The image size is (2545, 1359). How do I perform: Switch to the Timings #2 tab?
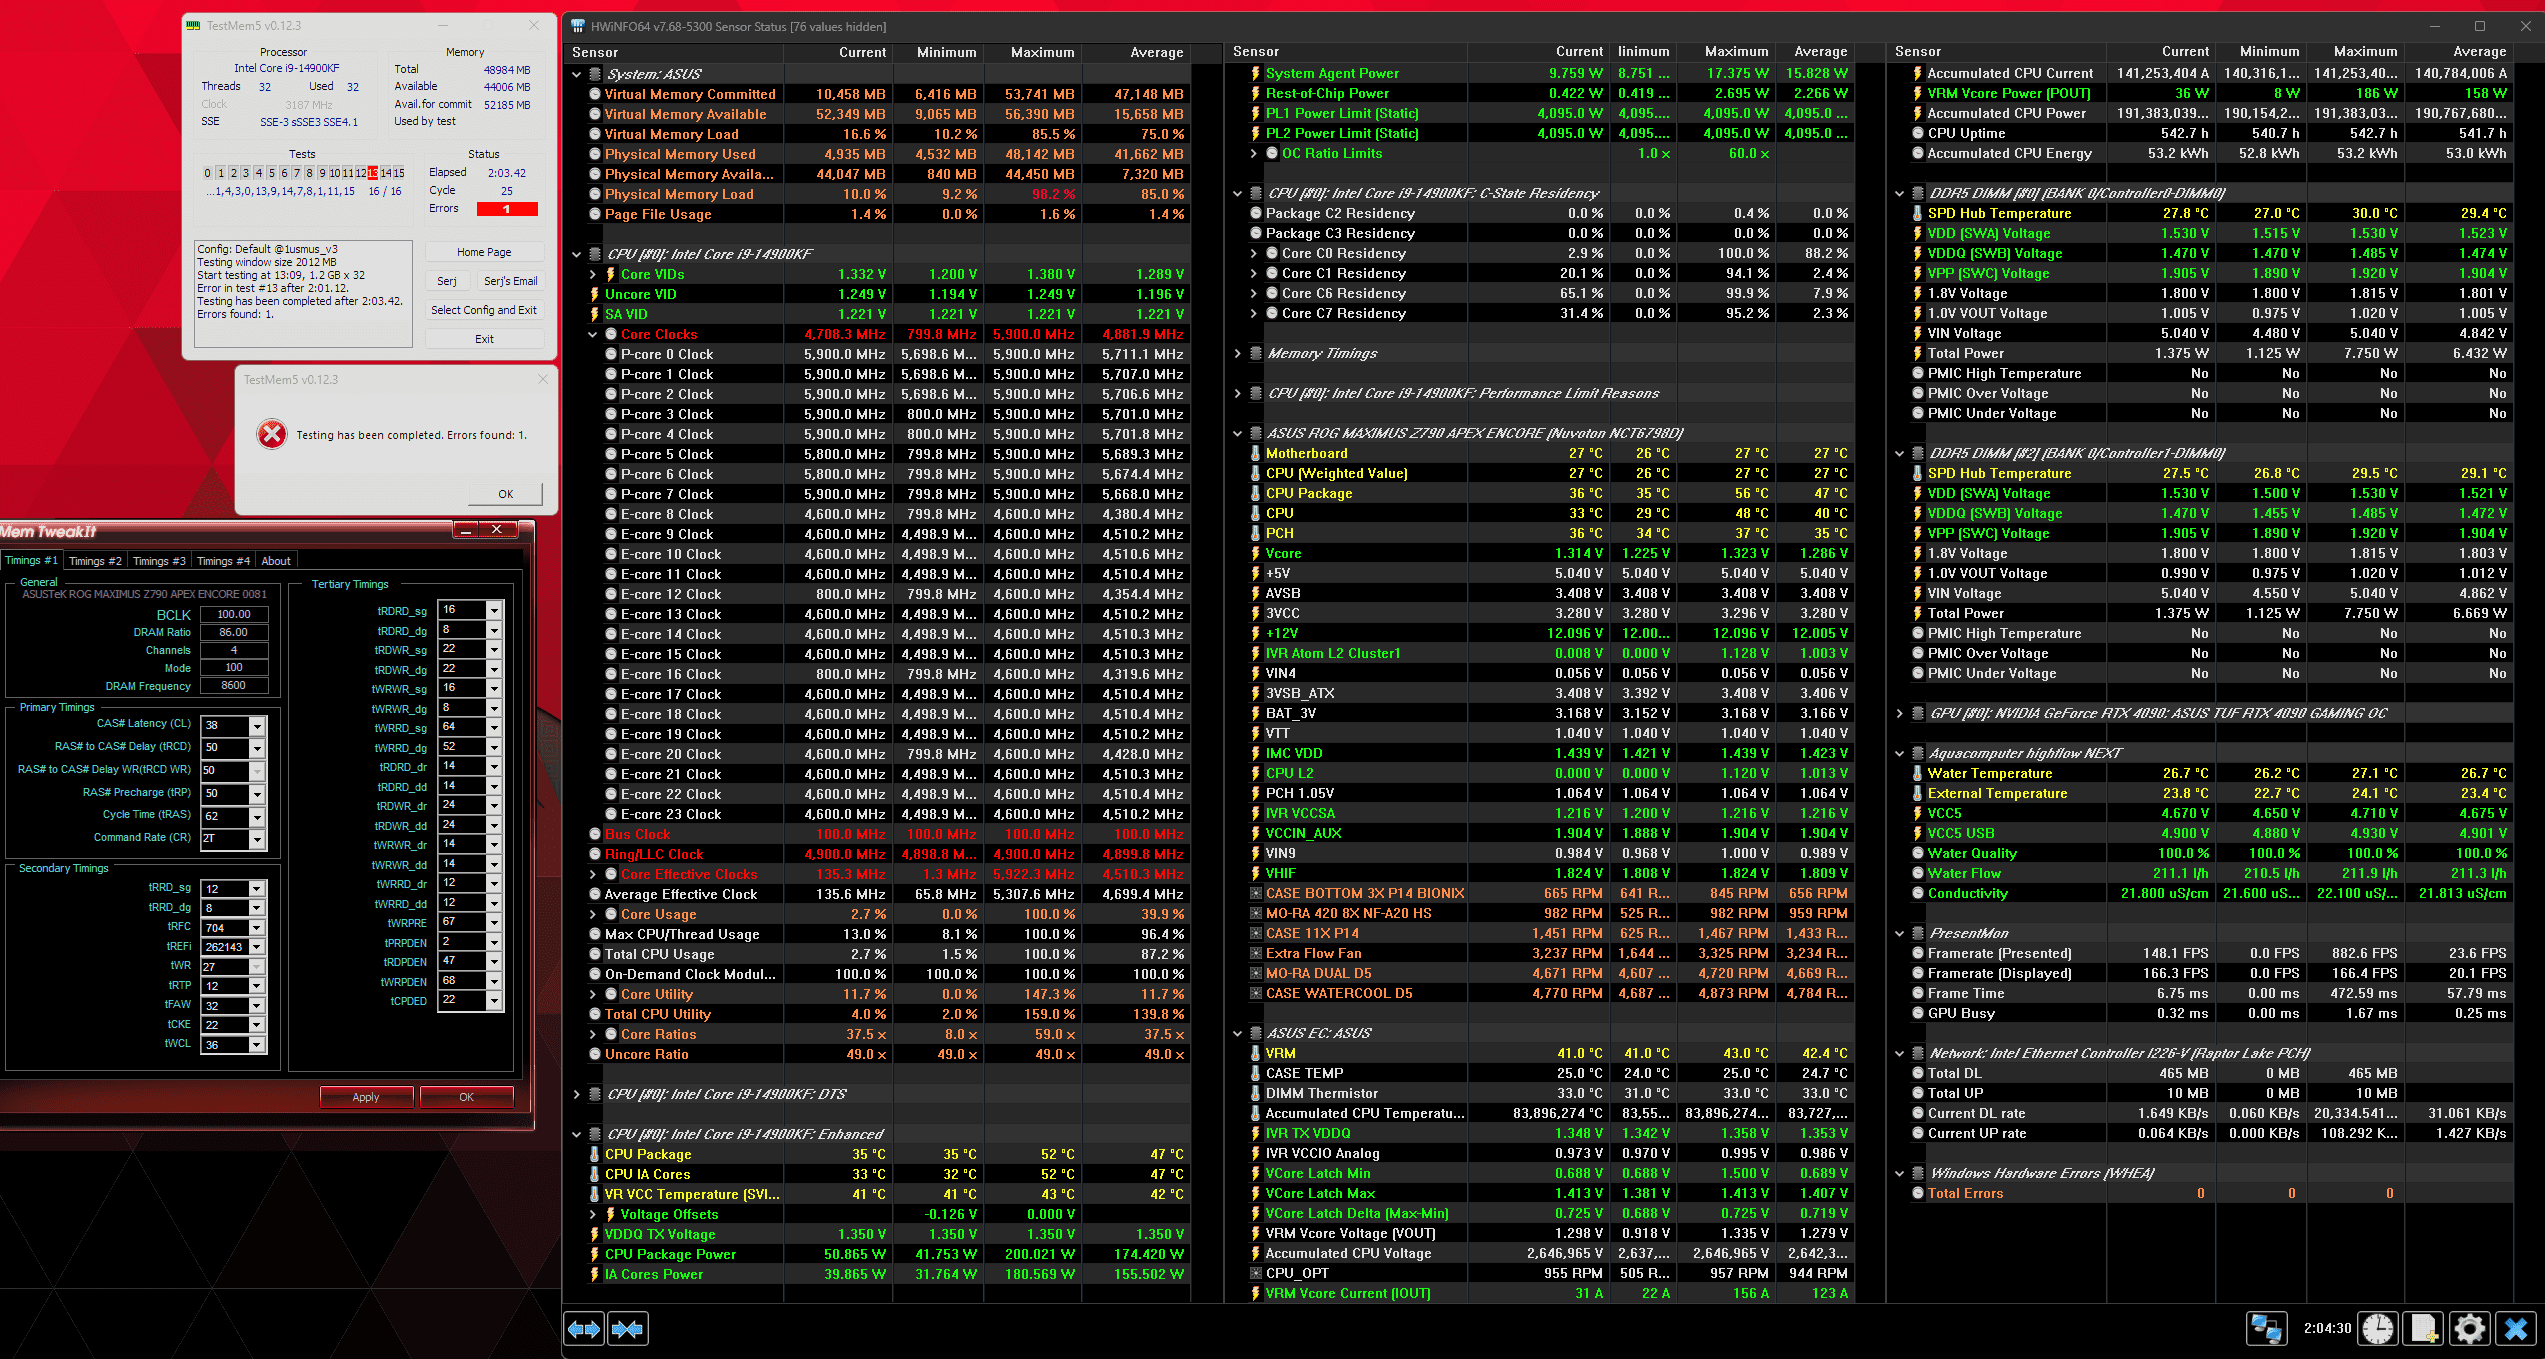[95, 561]
